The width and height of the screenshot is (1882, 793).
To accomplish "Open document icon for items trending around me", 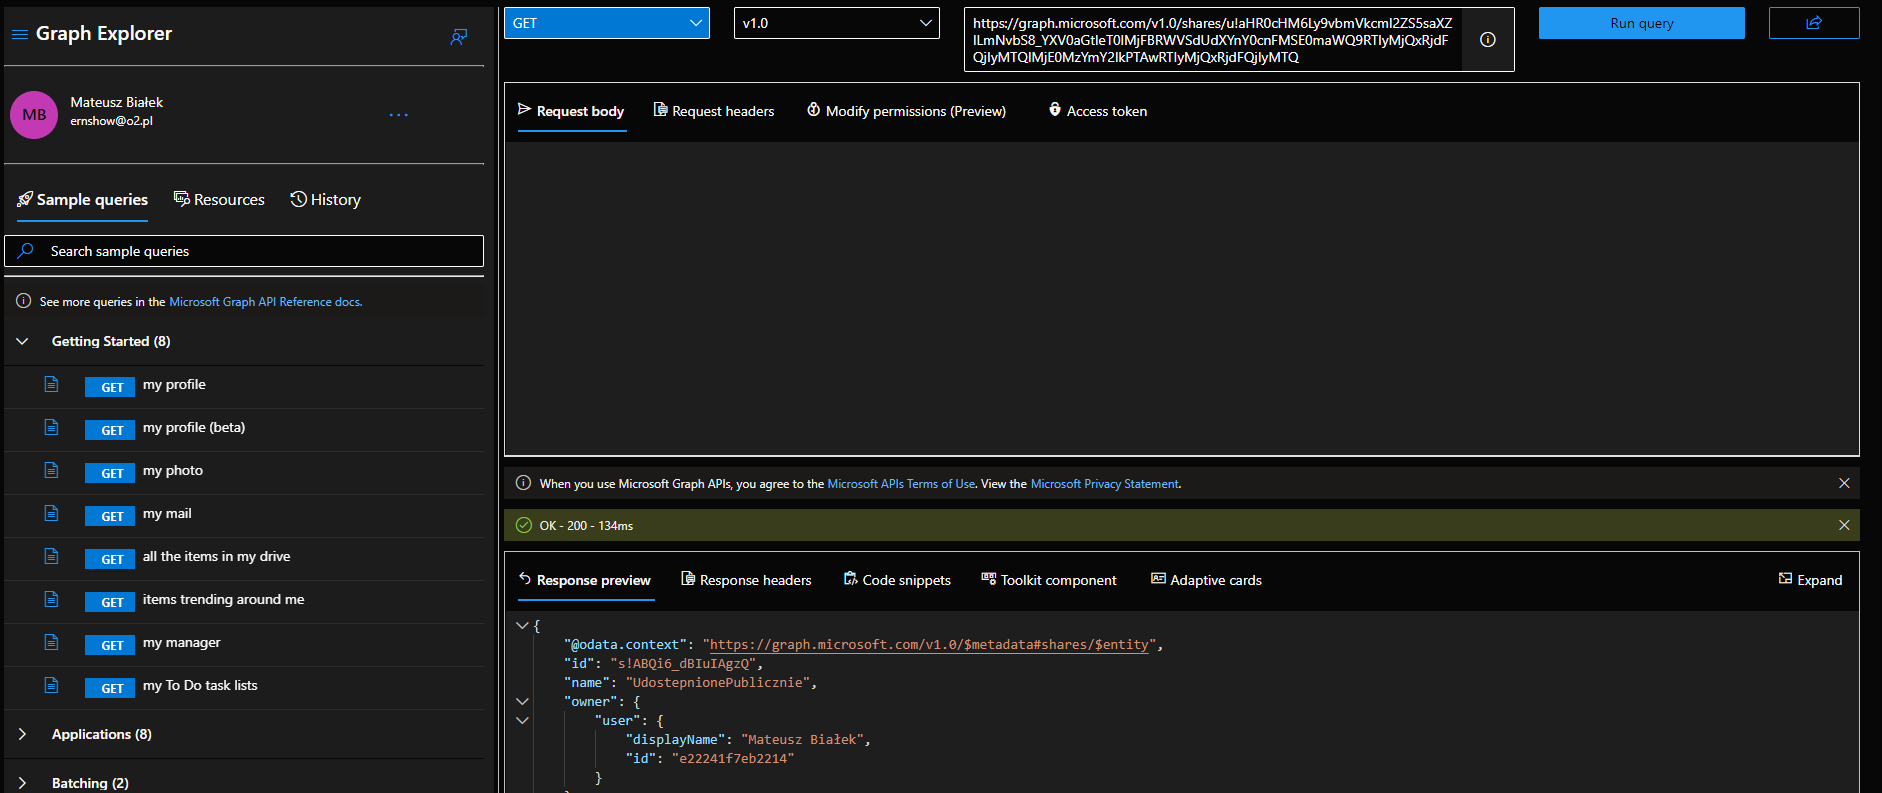I will (51, 599).
